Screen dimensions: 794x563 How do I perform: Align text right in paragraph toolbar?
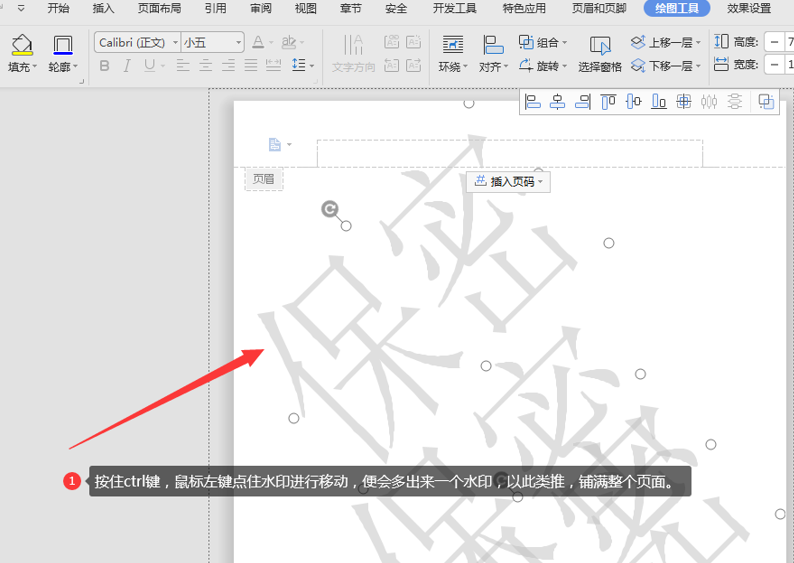228,65
